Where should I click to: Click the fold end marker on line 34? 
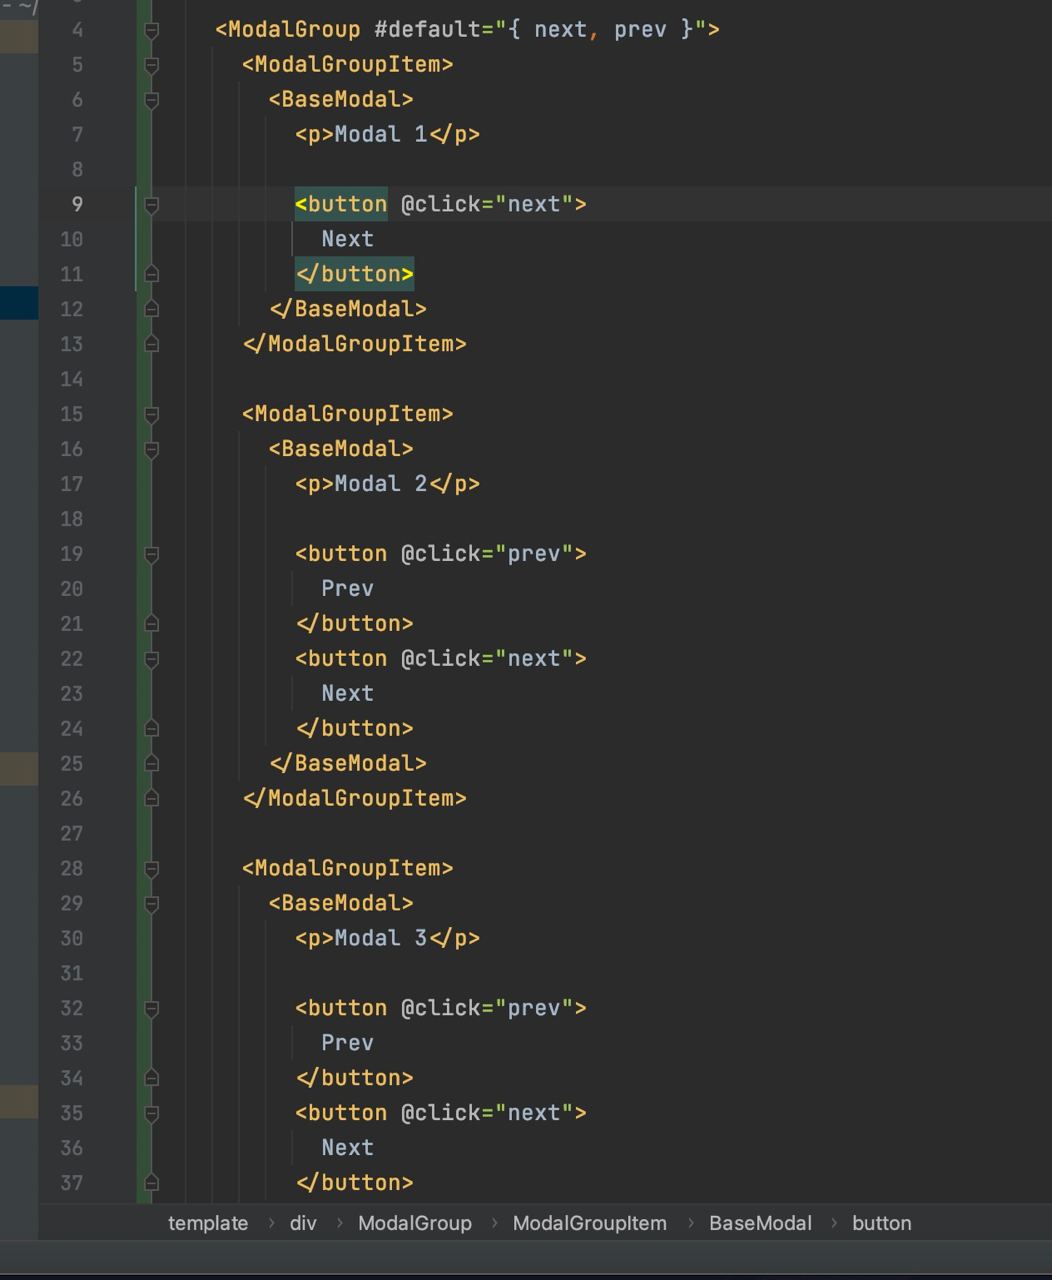[x=151, y=1077]
